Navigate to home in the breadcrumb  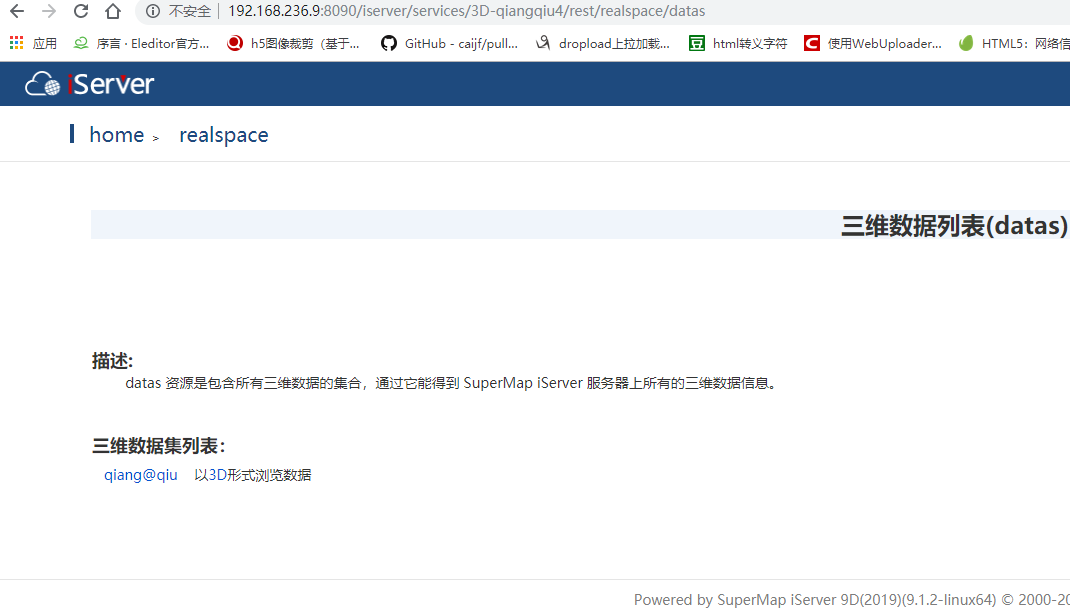click(117, 134)
